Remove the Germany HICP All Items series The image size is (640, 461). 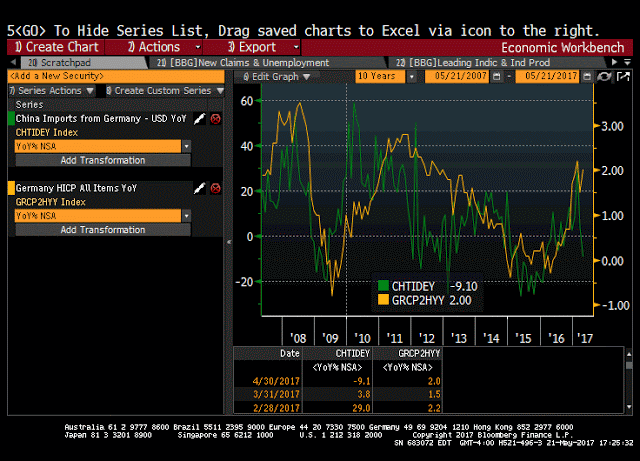(x=216, y=188)
